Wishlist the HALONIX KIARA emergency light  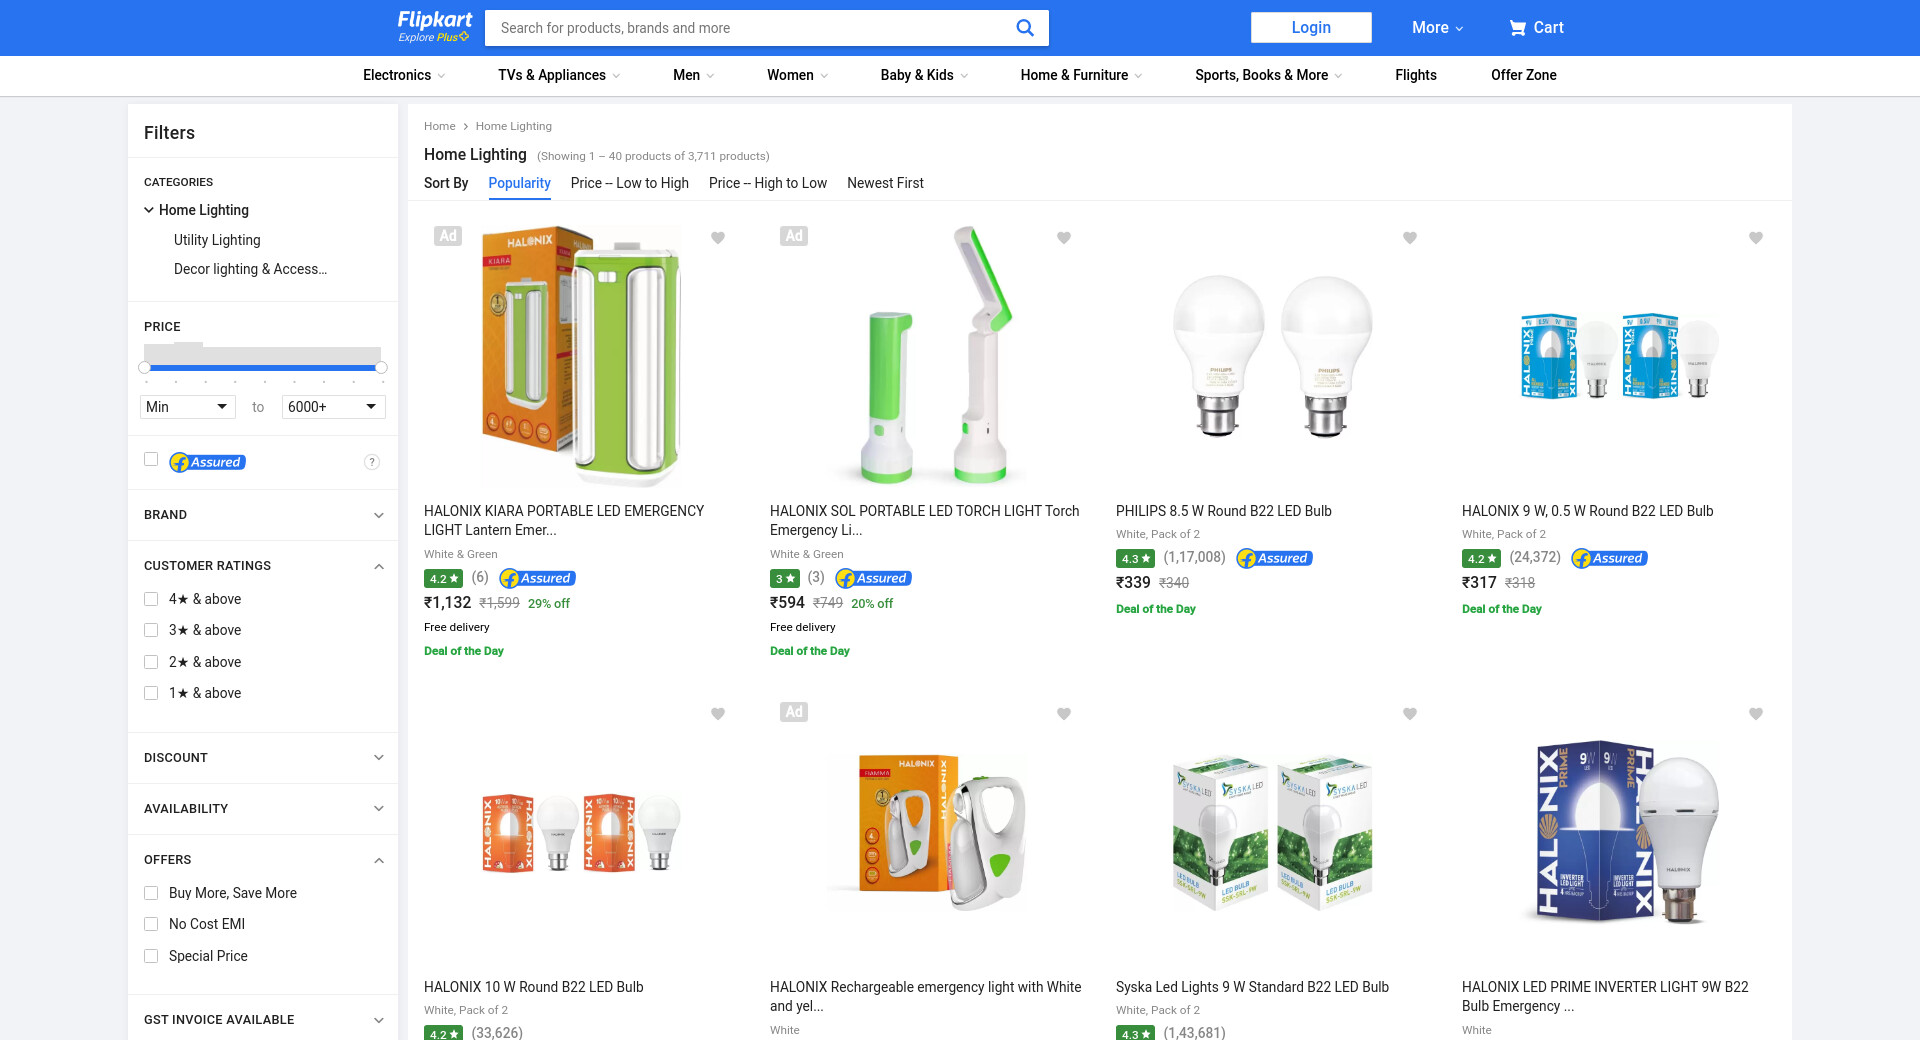click(x=718, y=238)
